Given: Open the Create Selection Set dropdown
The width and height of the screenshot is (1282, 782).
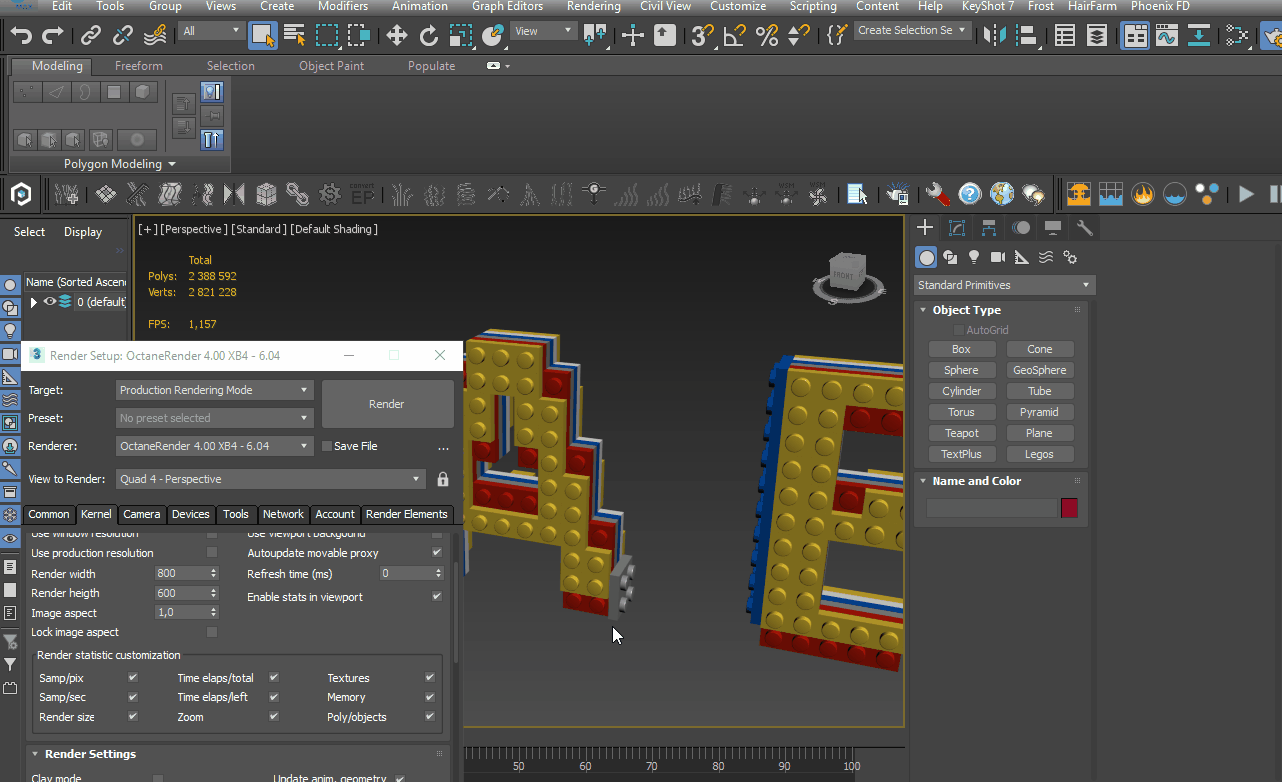Looking at the screenshot, I should pyautogui.click(x=913, y=31).
